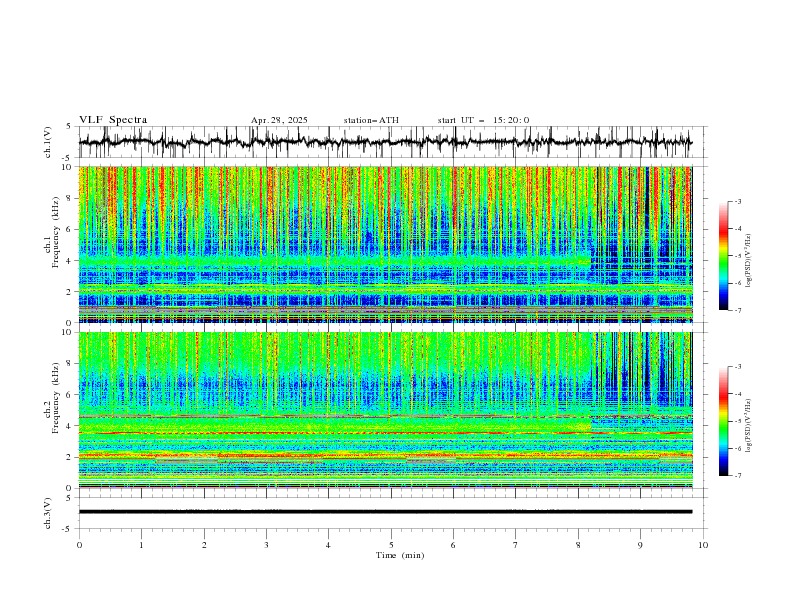792x612 pixels.
Task: Click the "-3" tick on ch.1 colorbar
Action: [x=738, y=201]
